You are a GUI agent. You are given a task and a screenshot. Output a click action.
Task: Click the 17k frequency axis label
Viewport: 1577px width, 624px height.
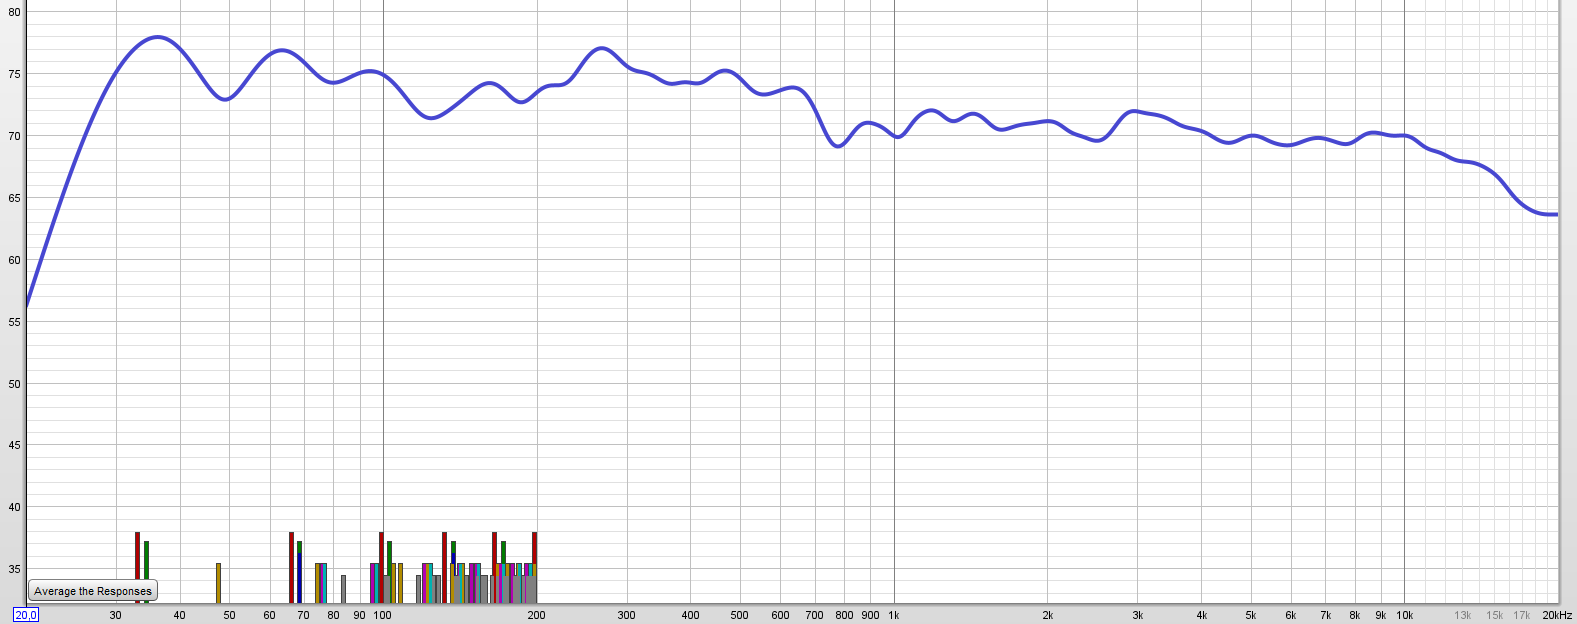pyautogui.click(x=1522, y=615)
